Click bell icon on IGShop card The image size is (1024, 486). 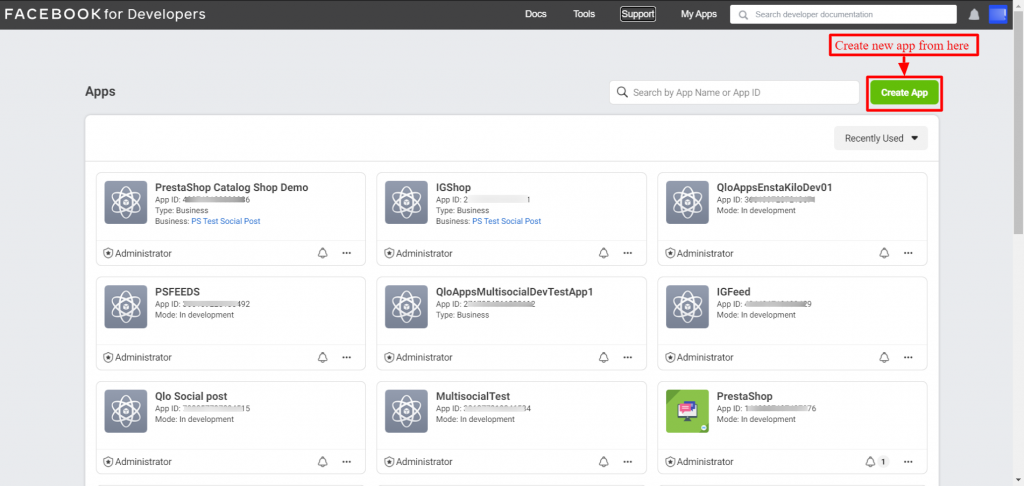tap(603, 253)
